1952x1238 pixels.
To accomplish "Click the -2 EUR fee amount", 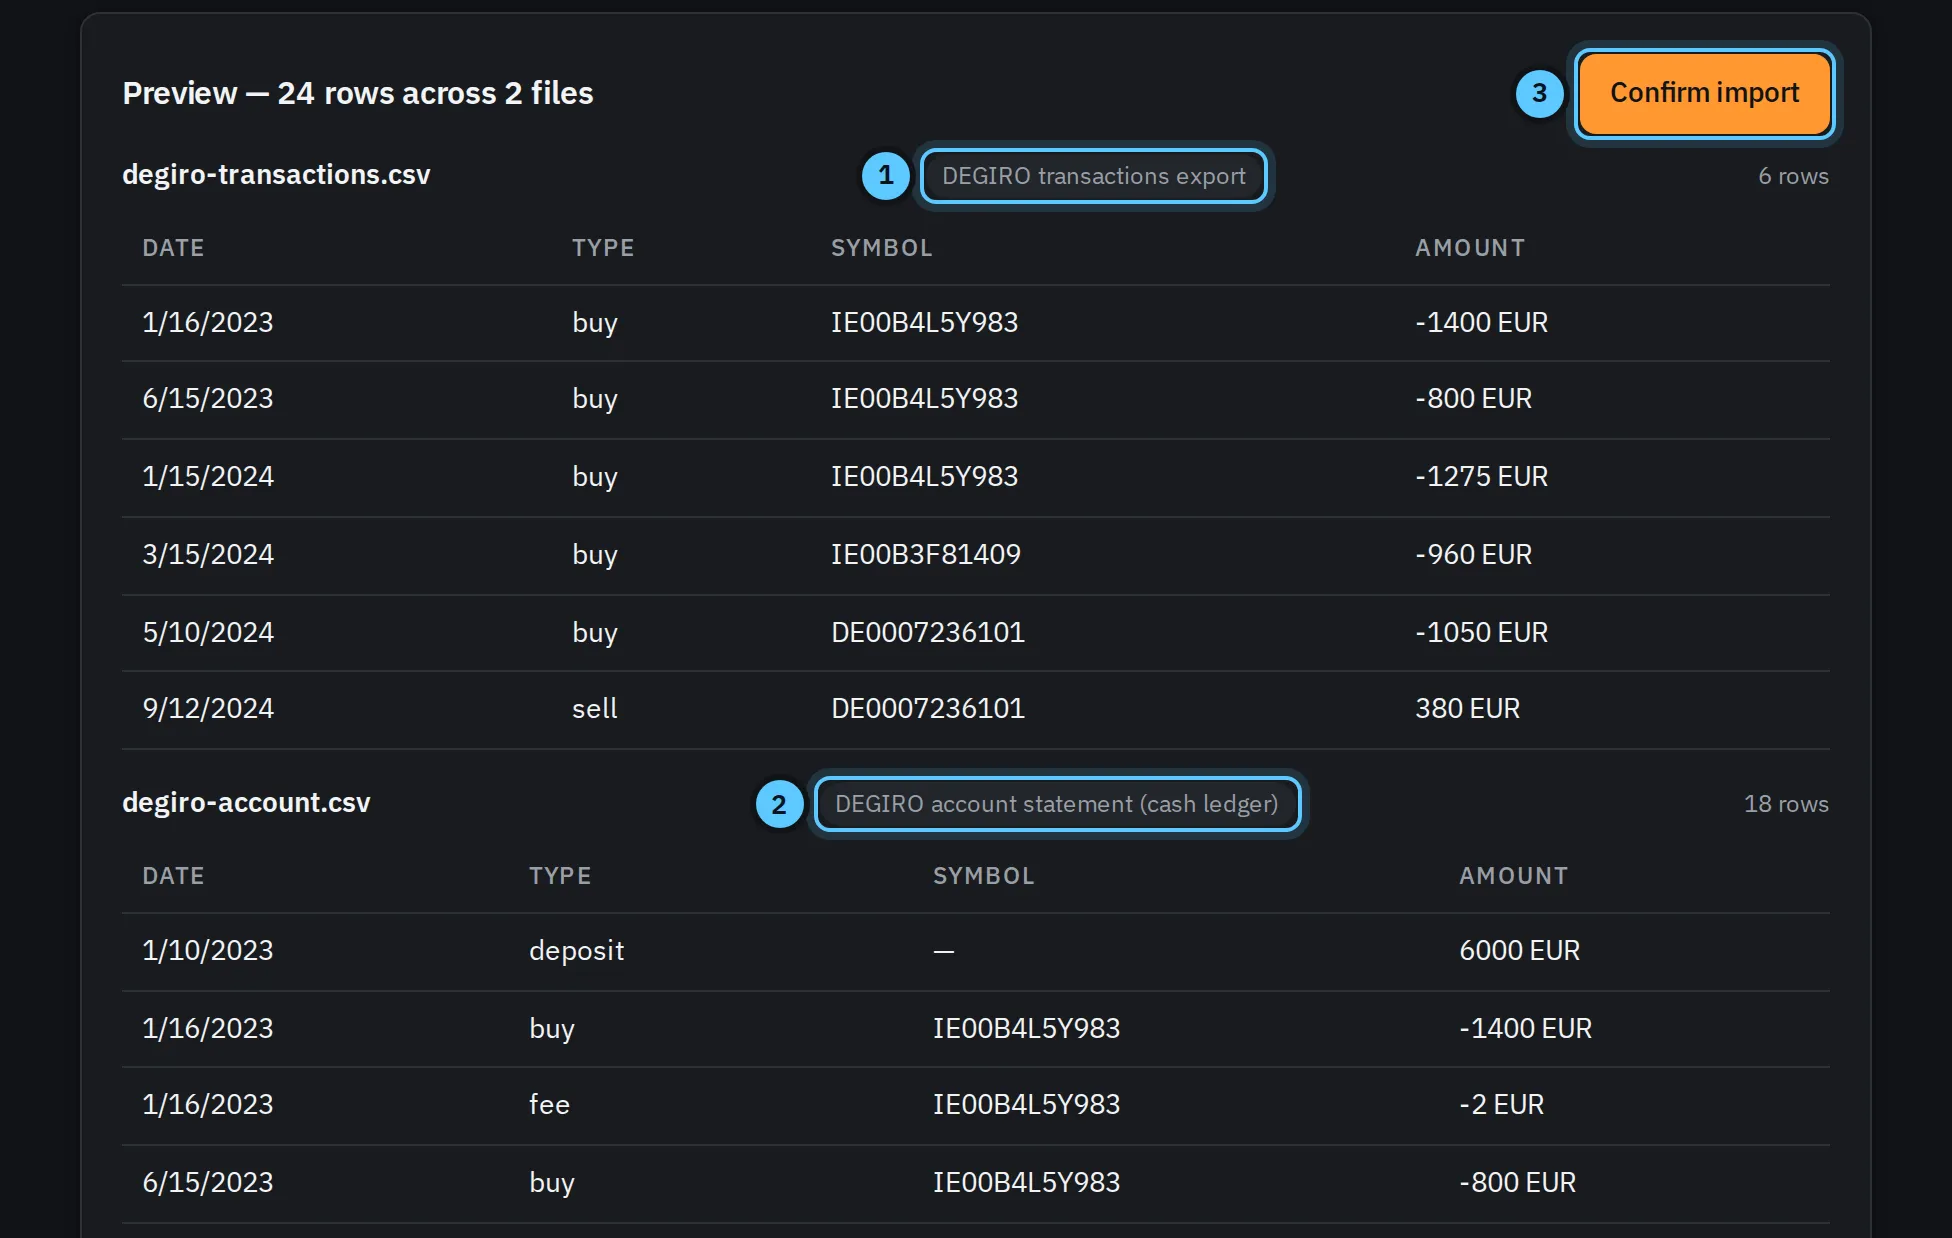I will tap(1501, 1104).
